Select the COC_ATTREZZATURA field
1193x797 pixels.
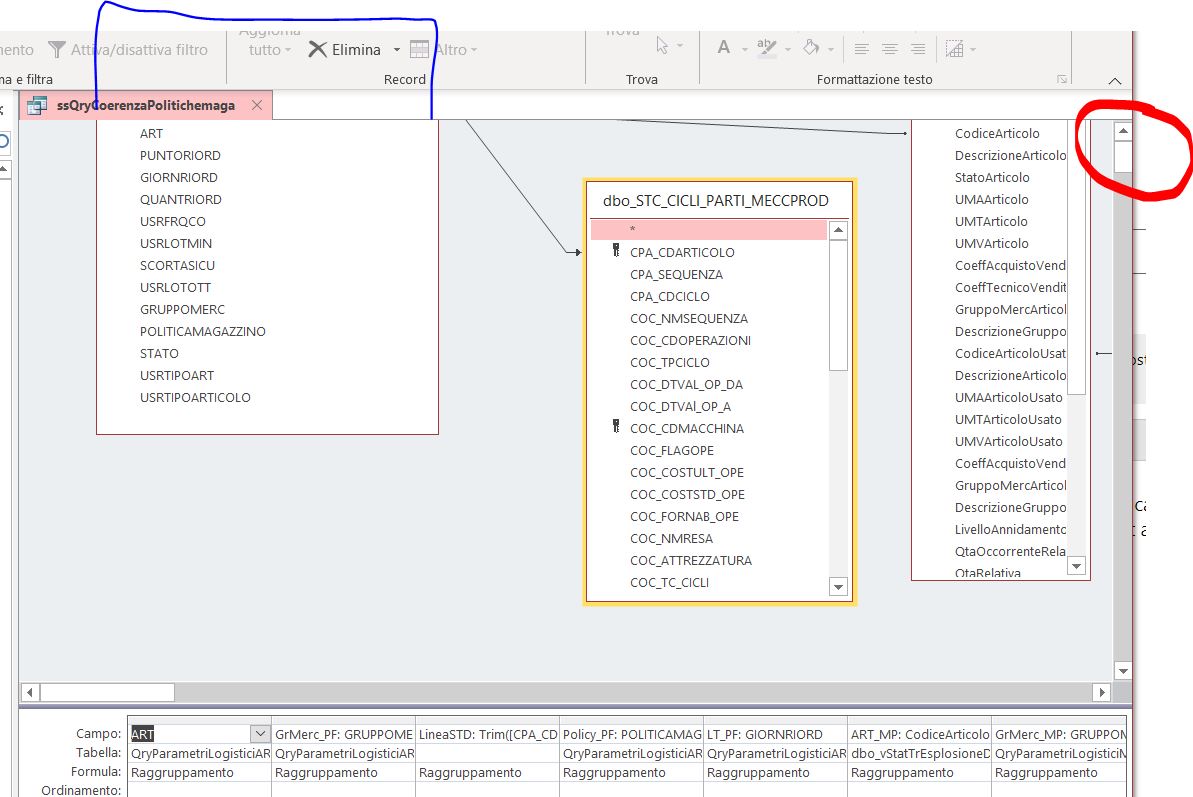(691, 560)
